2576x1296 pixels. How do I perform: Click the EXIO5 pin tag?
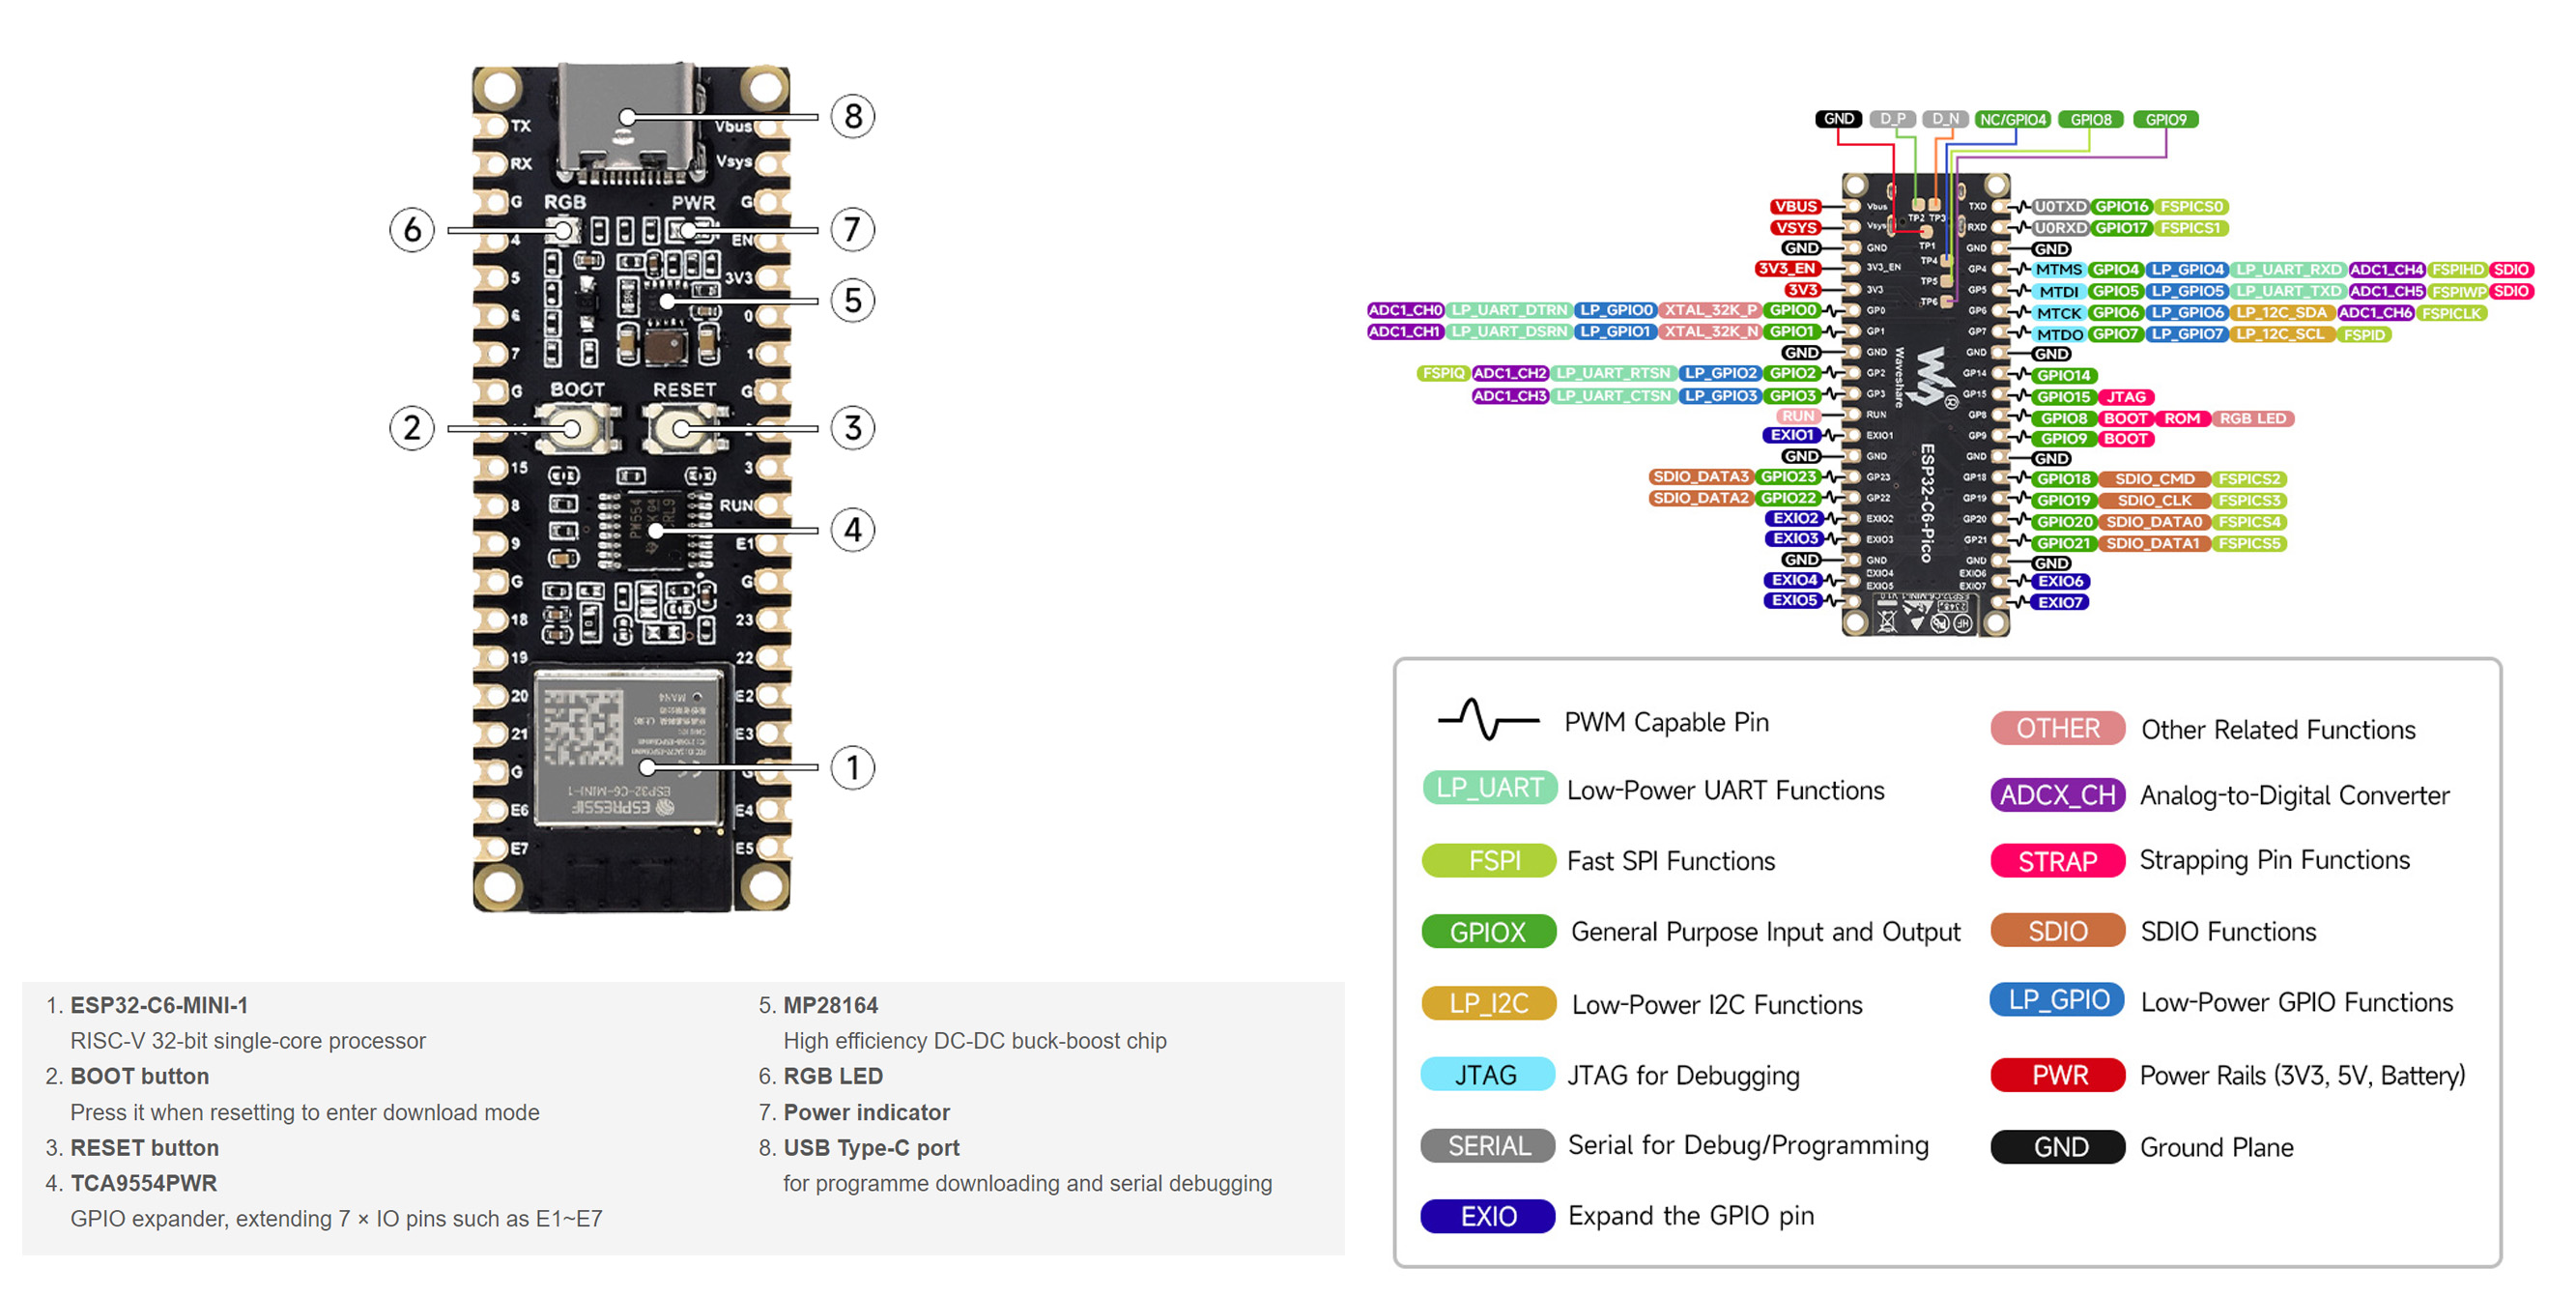coord(1794,601)
